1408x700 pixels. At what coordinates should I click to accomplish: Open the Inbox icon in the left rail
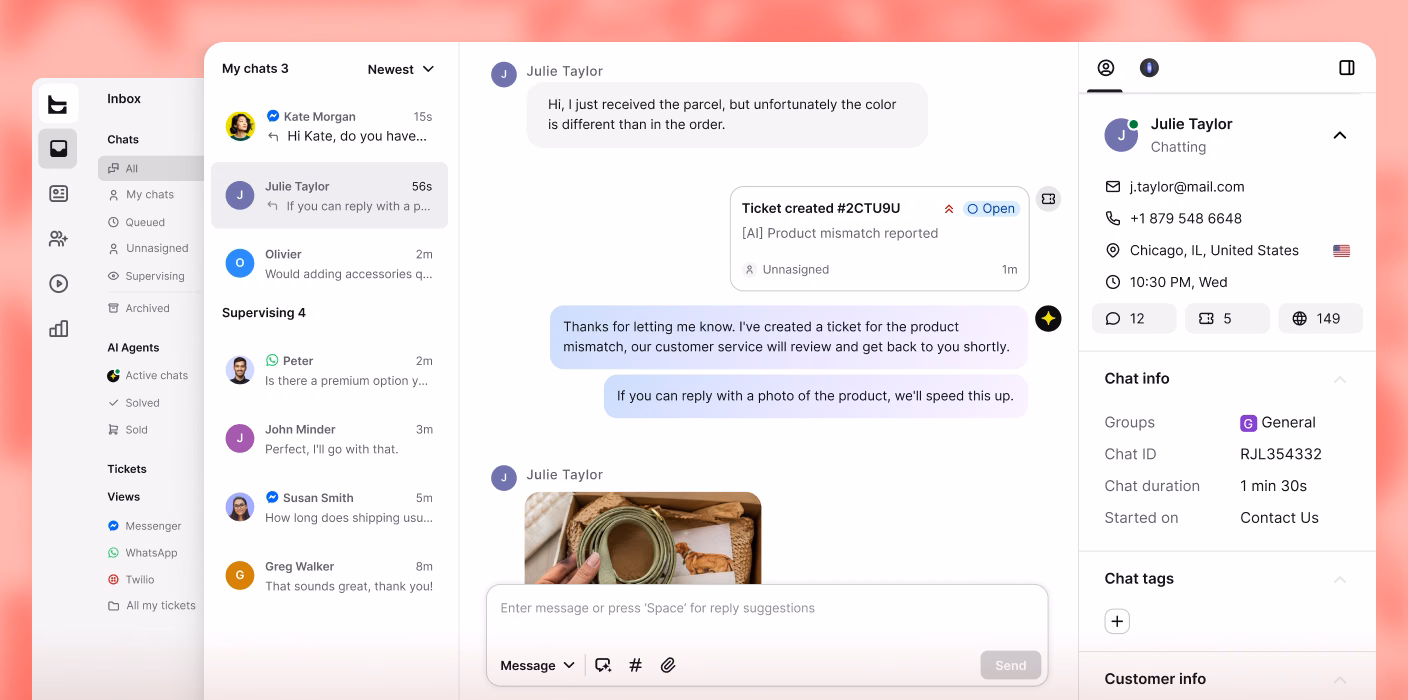[x=58, y=149]
